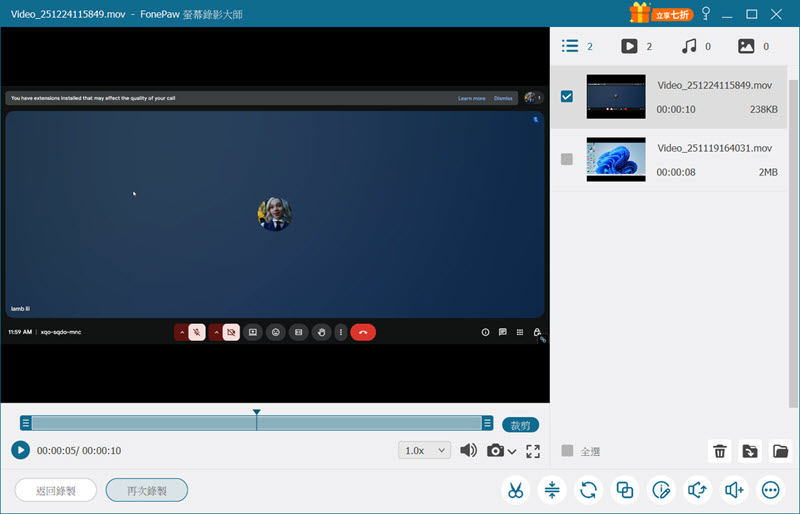Check the Video_251119164031.mov checkbox
Screen dimensions: 800x514
tap(567, 159)
